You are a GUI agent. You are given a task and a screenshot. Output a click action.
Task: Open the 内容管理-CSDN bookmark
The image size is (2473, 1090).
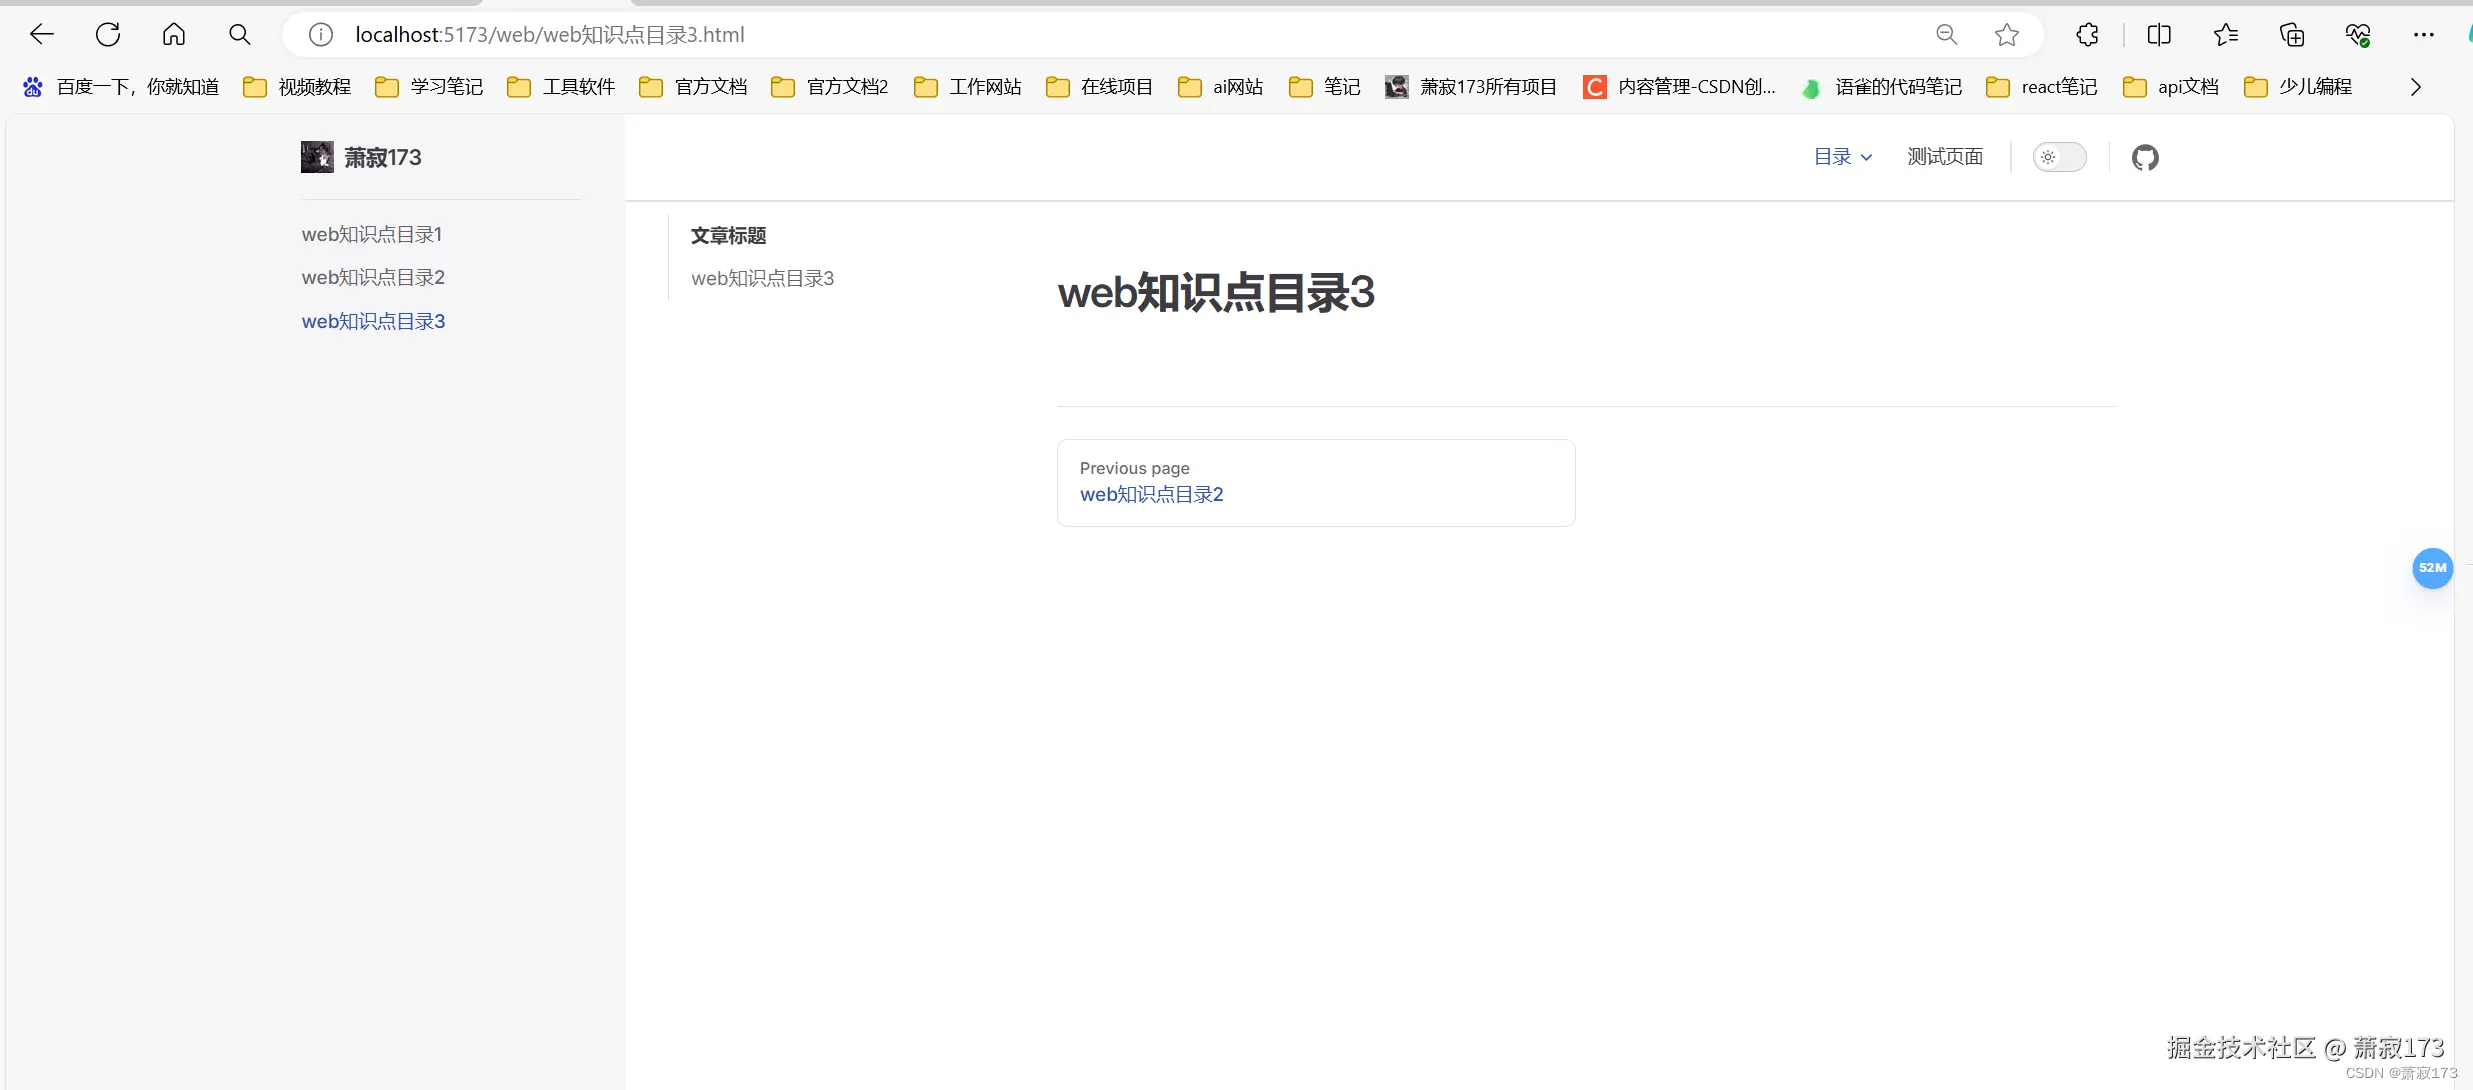(x=1680, y=86)
